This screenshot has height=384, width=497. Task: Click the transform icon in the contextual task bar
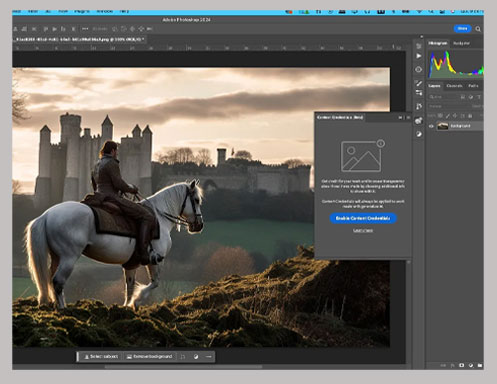click(183, 357)
